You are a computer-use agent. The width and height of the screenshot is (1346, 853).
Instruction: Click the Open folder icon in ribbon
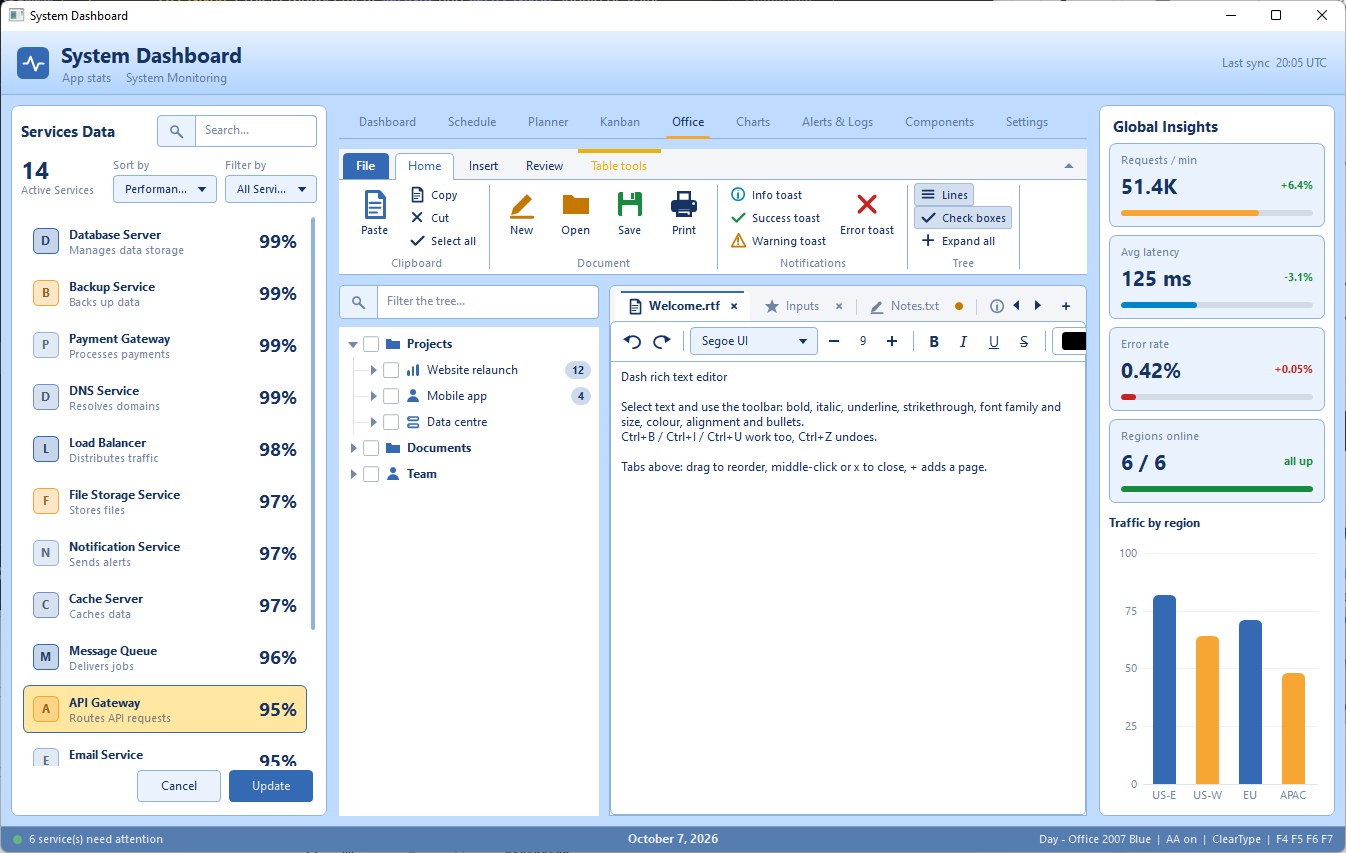pos(575,204)
